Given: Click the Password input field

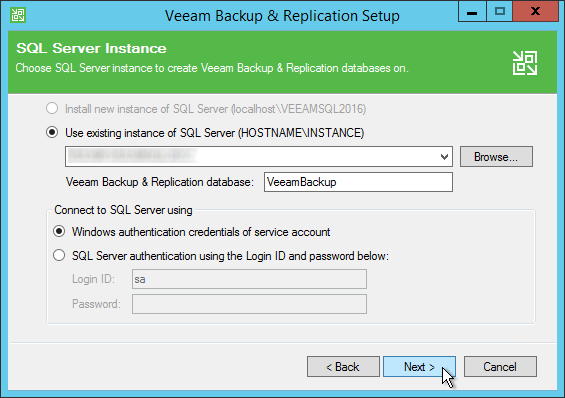Looking at the screenshot, I should pos(249,304).
